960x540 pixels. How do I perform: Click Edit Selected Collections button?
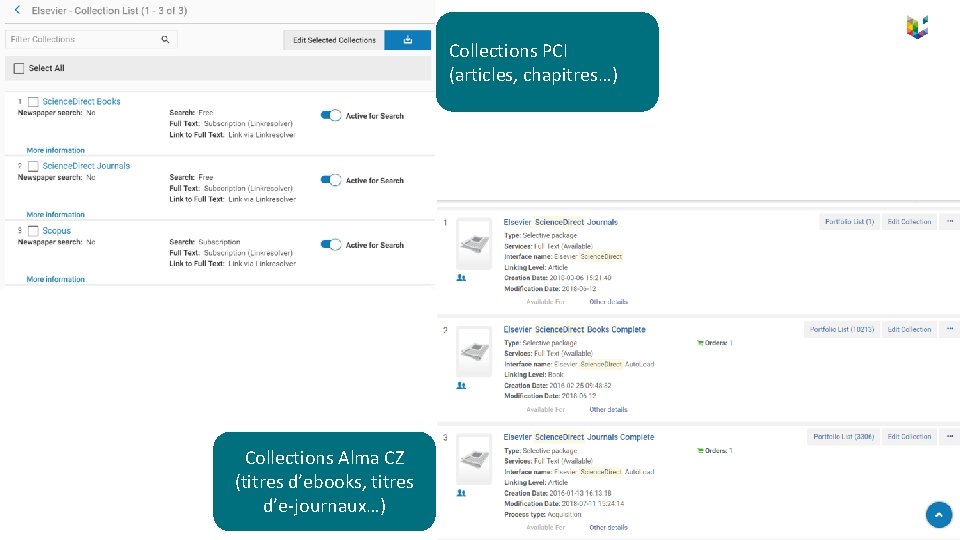334,40
